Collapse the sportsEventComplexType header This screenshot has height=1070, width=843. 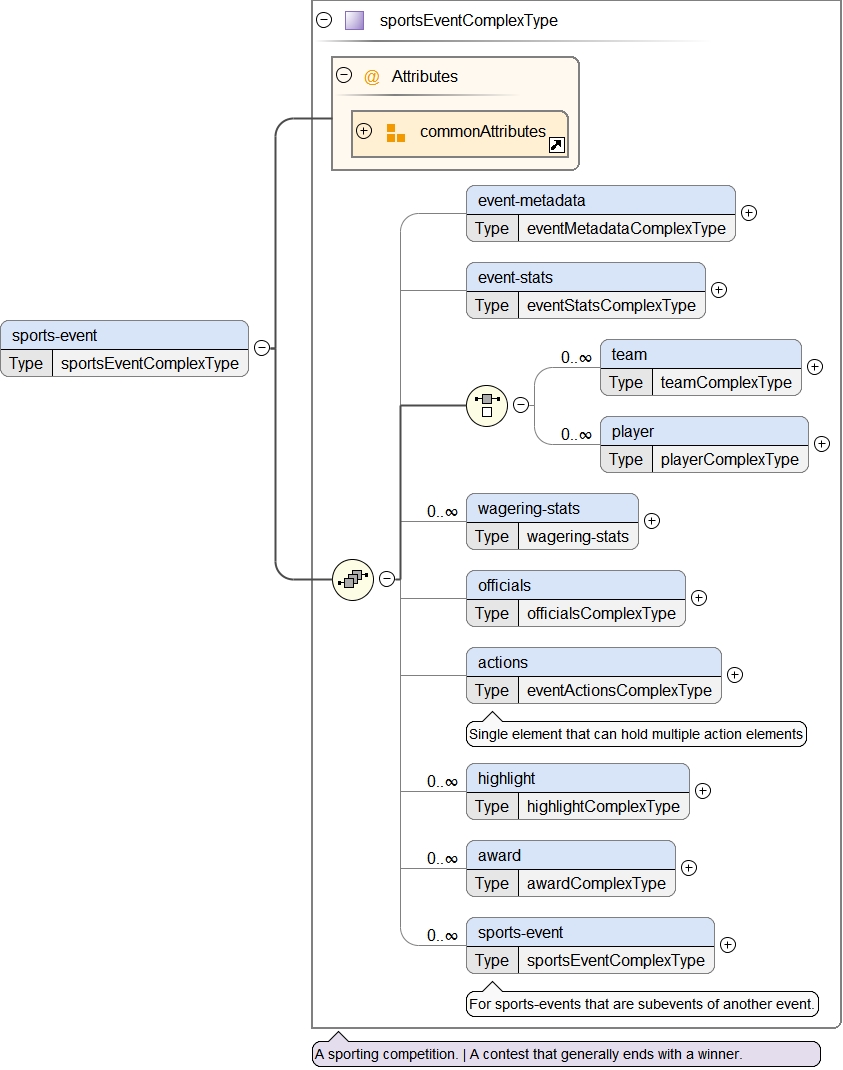324,20
